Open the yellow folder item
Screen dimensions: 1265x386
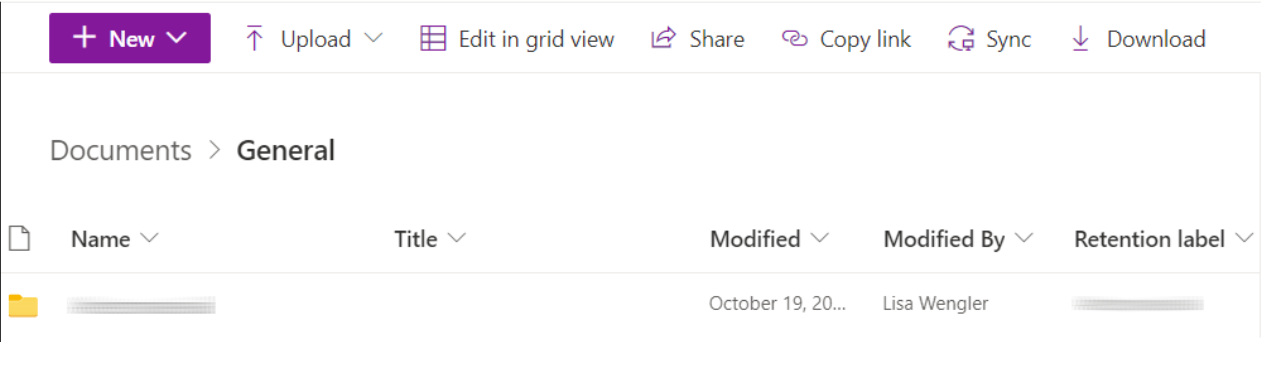coord(23,306)
